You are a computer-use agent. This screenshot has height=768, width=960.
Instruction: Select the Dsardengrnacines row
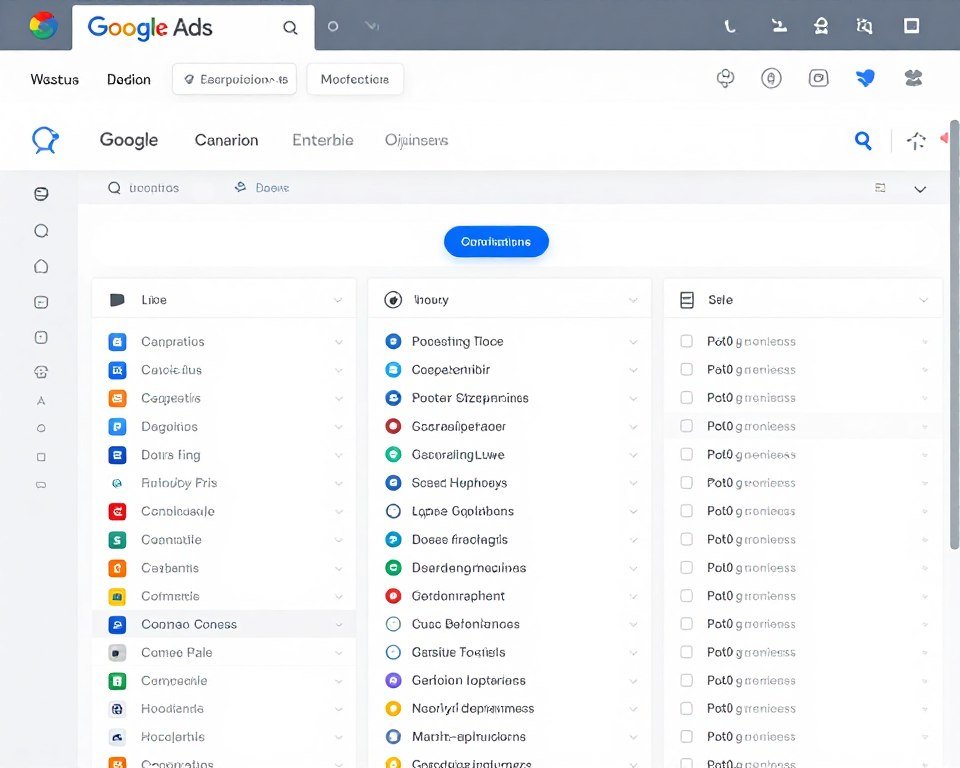pyautogui.click(x=509, y=568)
